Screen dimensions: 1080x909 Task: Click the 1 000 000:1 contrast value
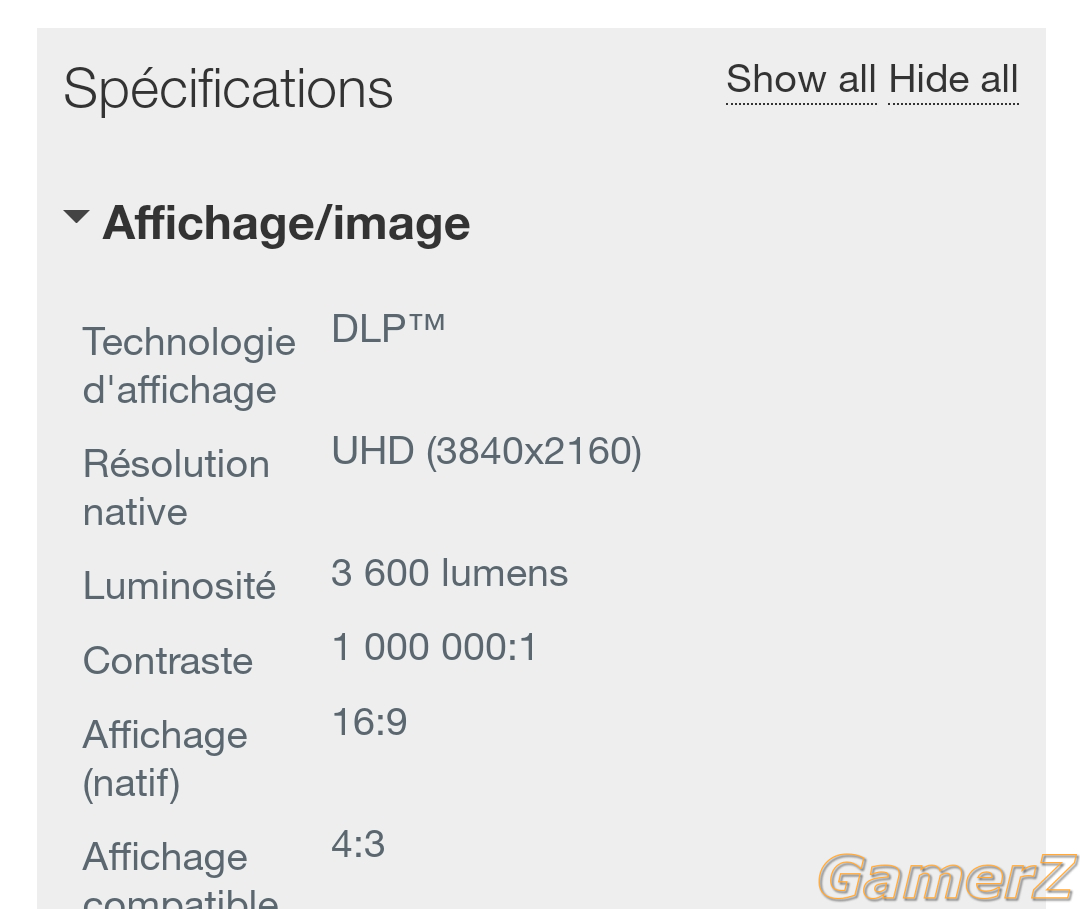434,647
